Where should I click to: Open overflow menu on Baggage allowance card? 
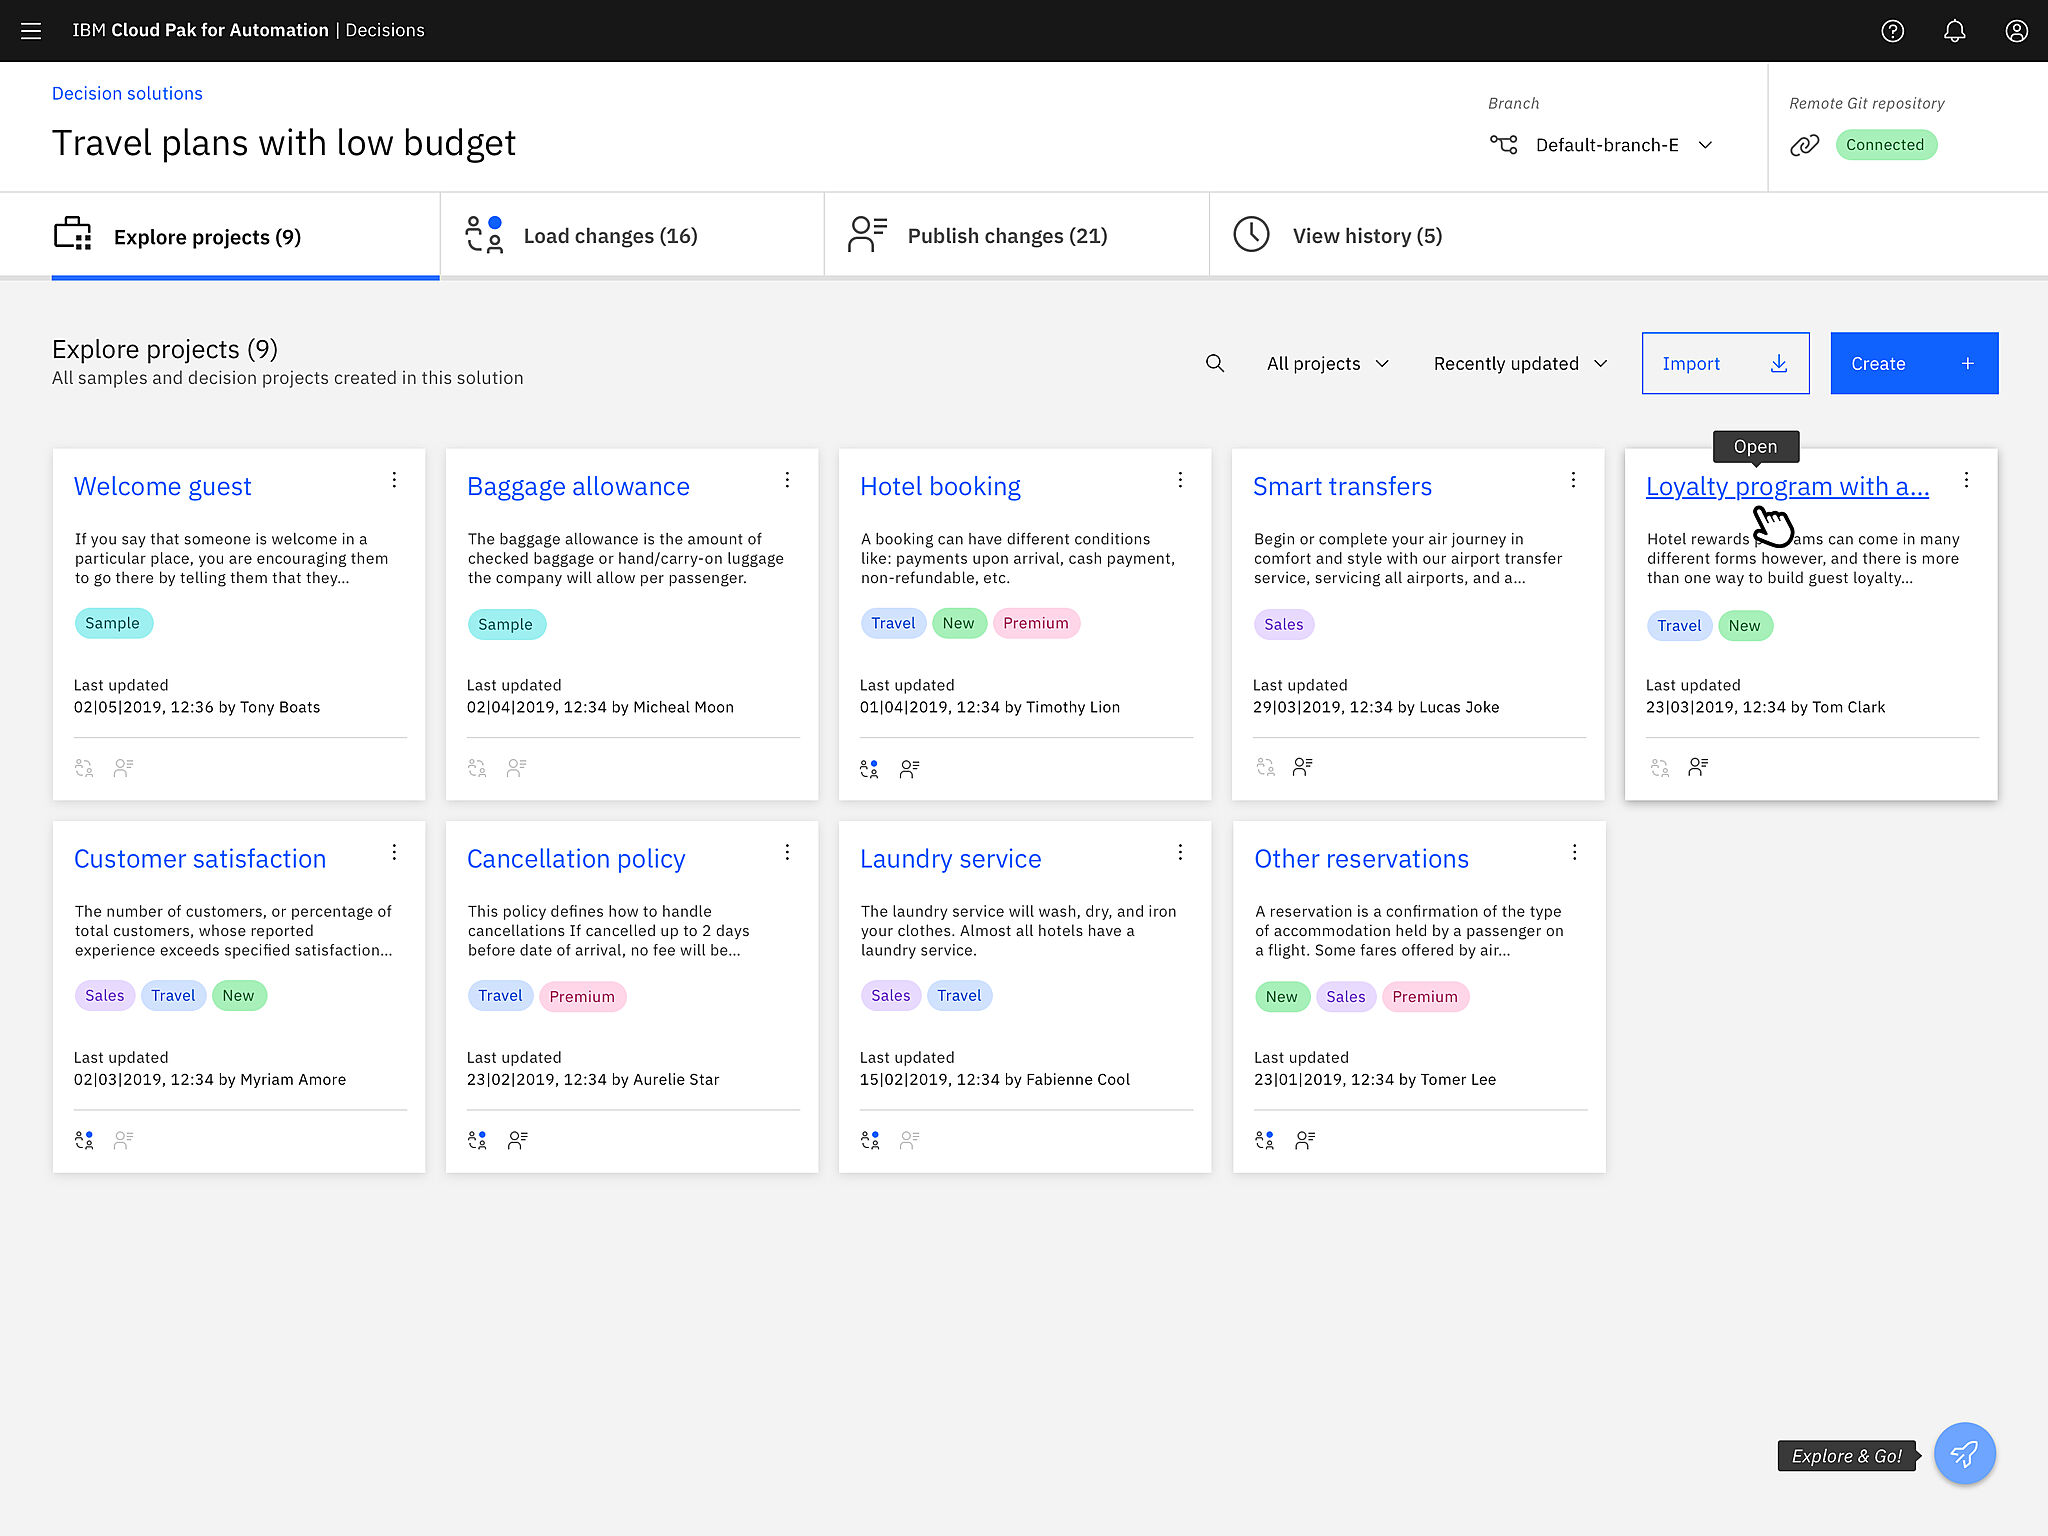pos(788,480)
